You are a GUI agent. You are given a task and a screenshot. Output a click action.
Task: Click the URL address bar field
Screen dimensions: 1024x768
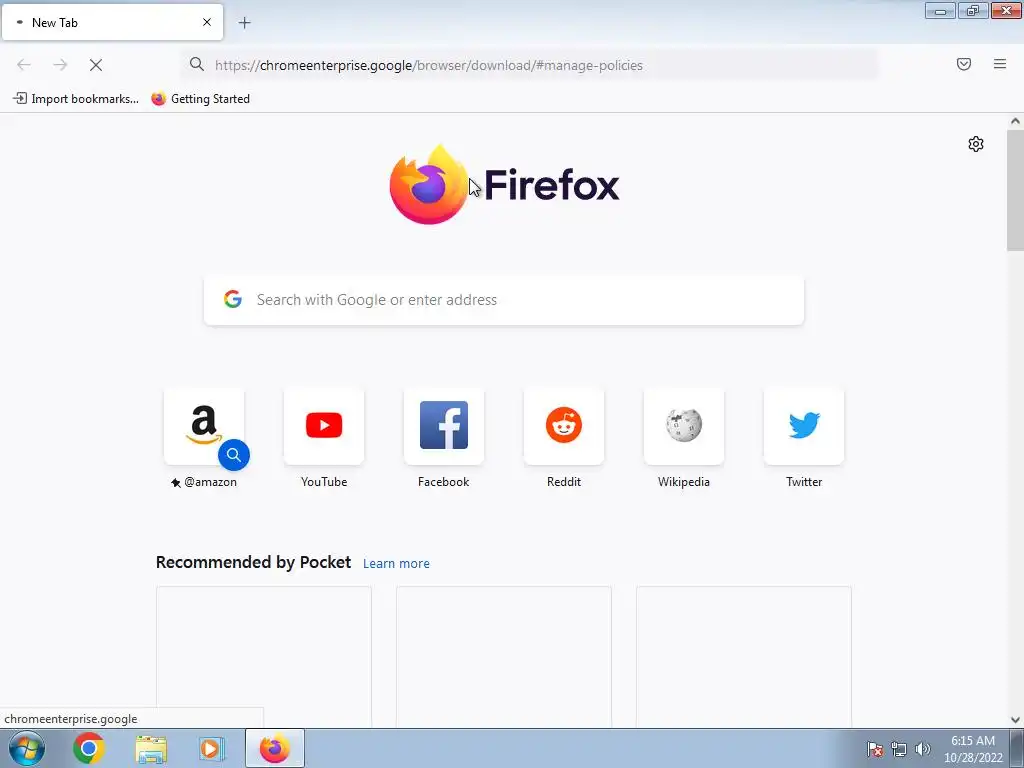coord(529,65)
